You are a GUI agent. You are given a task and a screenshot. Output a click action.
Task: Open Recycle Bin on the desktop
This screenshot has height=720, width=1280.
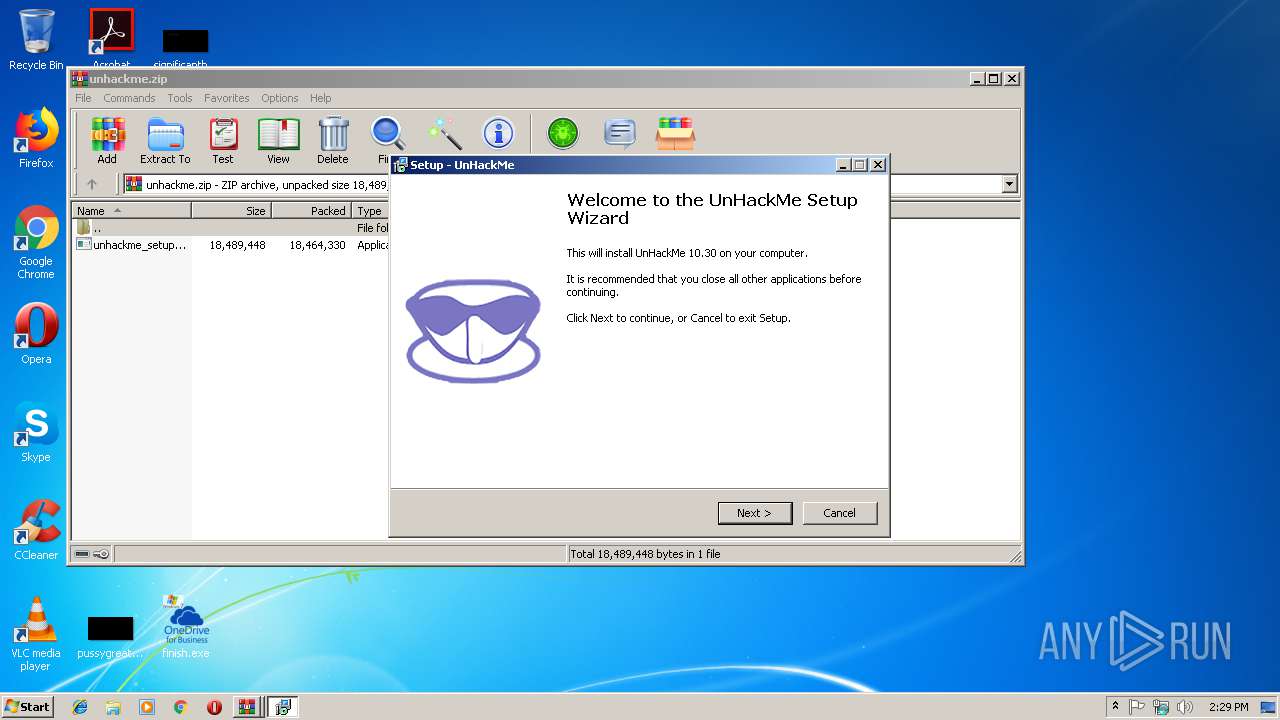click(36, 40)
